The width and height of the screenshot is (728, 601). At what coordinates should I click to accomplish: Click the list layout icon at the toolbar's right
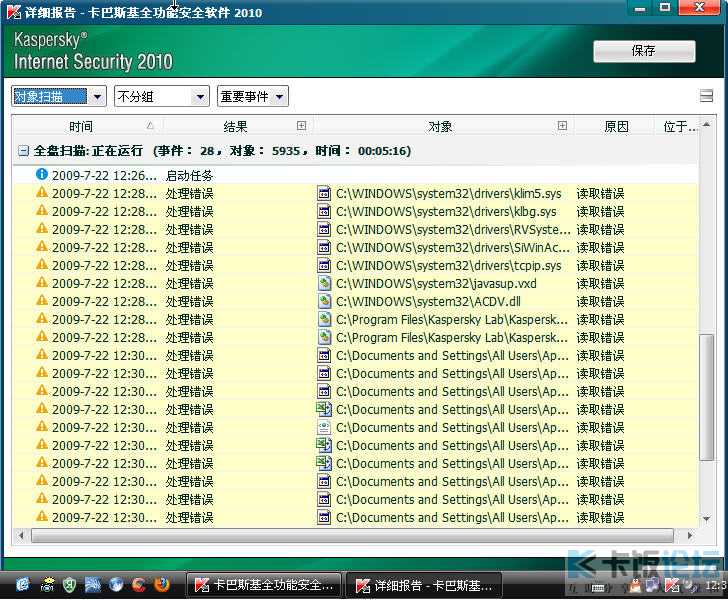click(x=706, y=96)
